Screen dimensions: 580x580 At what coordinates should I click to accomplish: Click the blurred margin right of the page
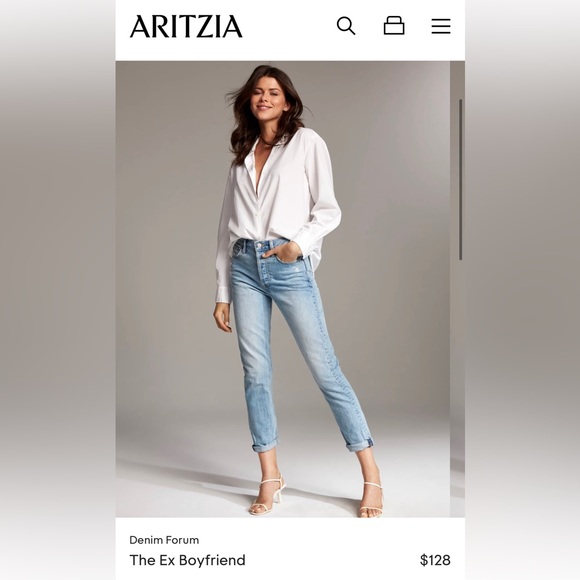coord(522,290)
